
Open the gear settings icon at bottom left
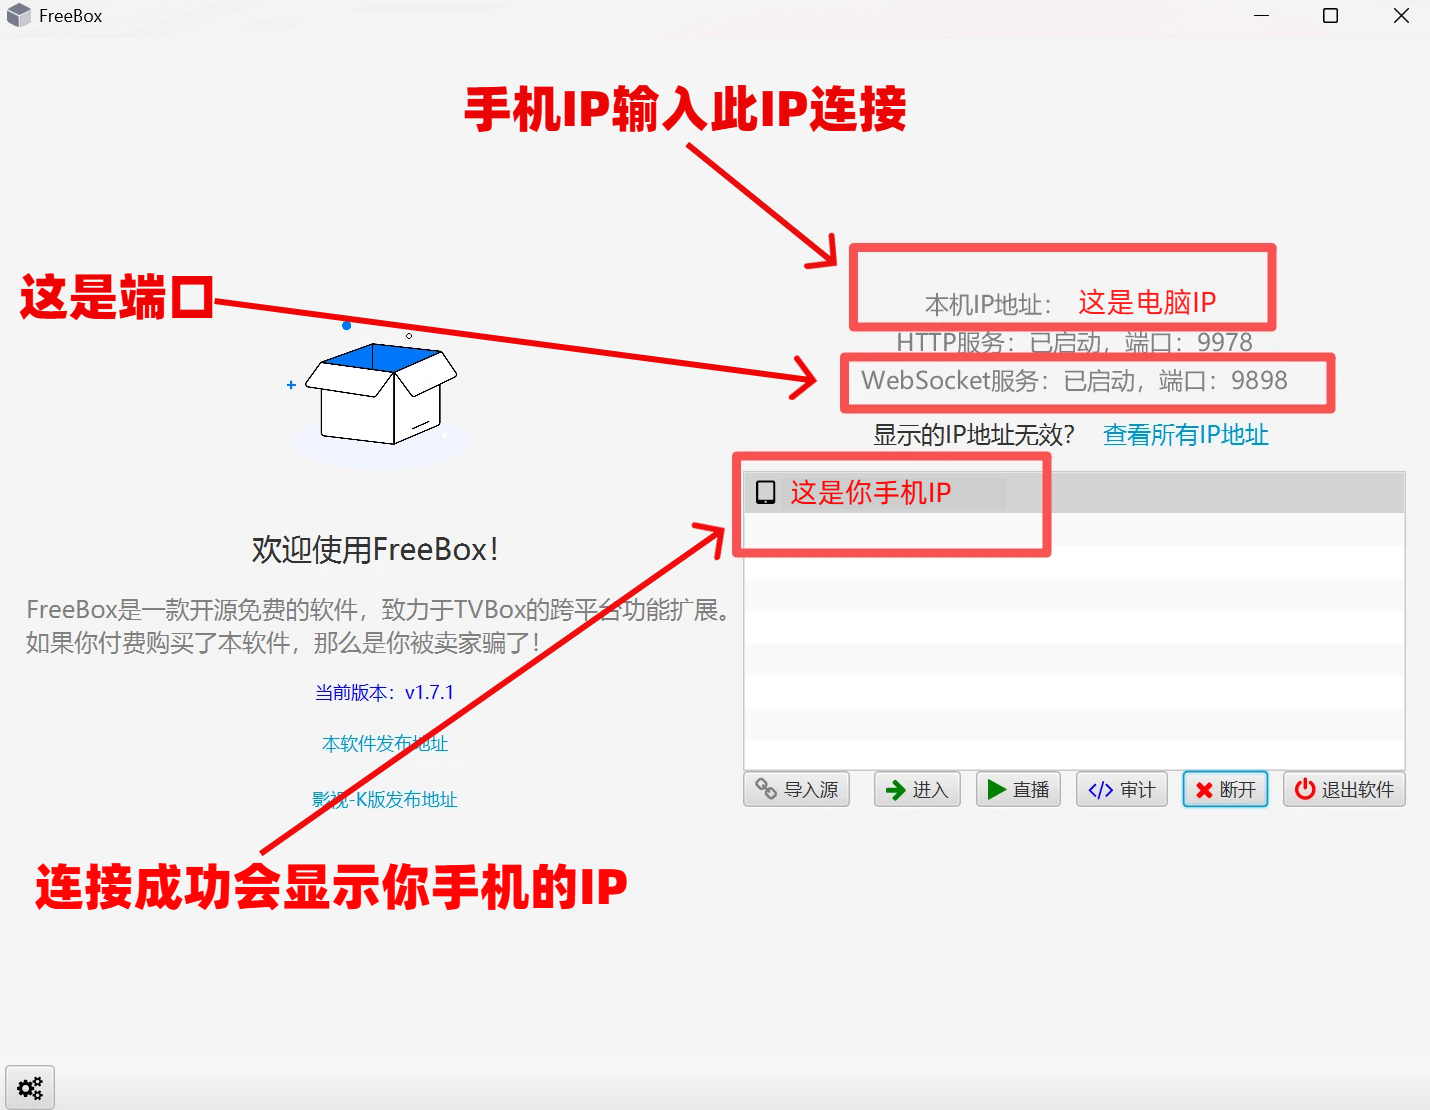(30, 1088)
